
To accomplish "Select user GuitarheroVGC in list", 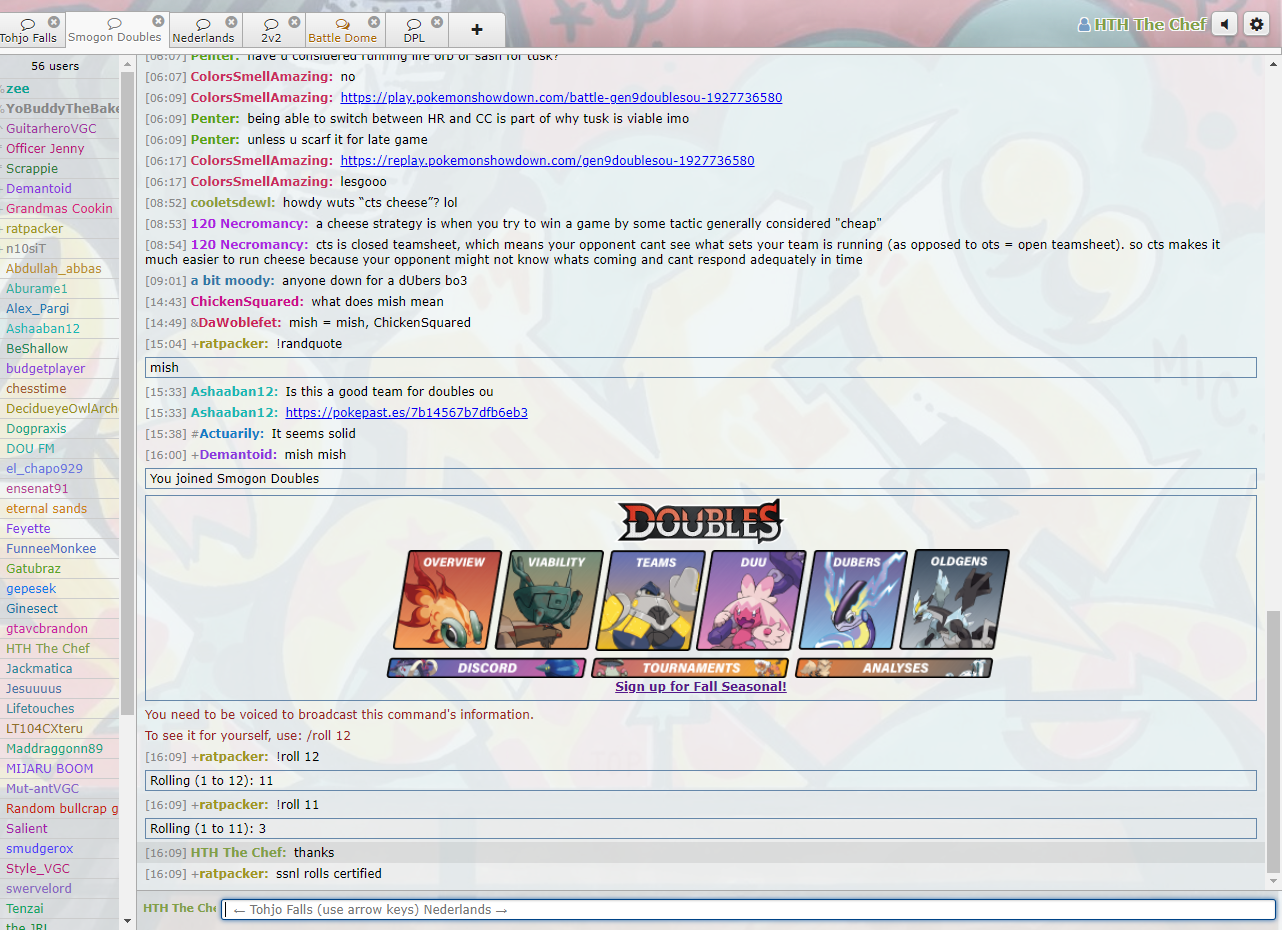I will click(59, 129).
